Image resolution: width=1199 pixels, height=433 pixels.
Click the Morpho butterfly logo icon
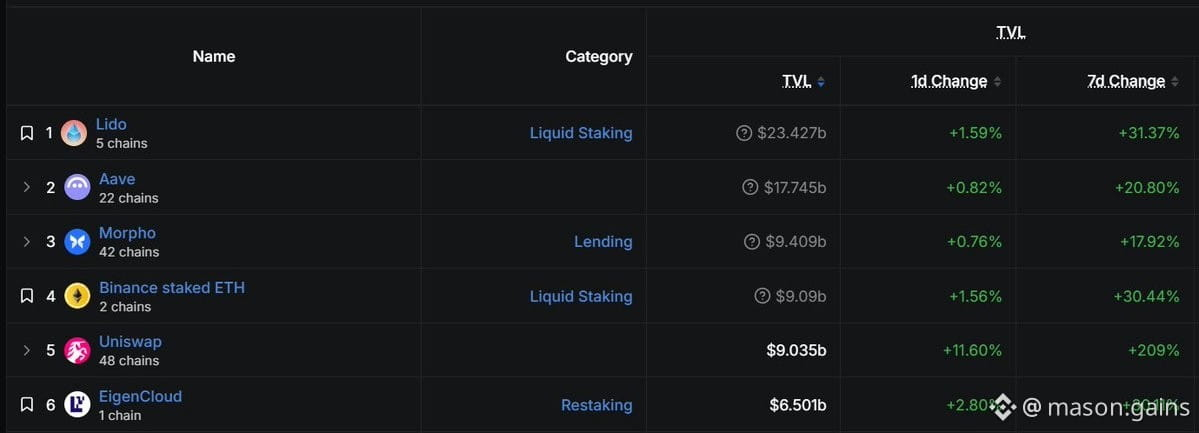77,242
